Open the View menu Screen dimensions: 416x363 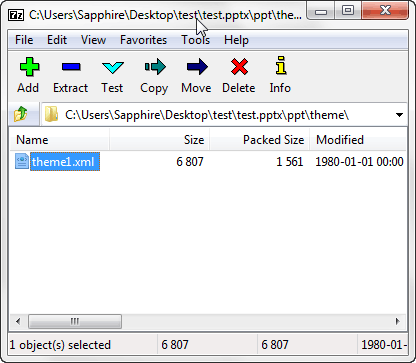tap(93, 40)
